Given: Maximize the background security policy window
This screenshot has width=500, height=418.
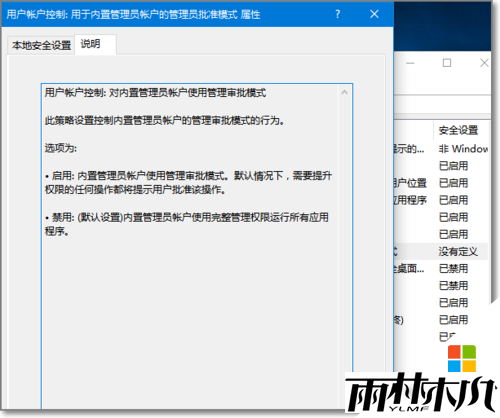Looking at the screenshot, I should [447, 63].
